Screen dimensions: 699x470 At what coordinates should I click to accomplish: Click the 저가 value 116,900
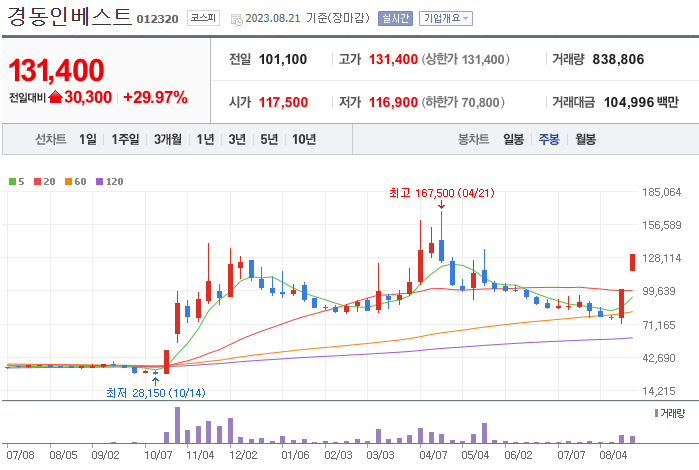tap(393, 103)
